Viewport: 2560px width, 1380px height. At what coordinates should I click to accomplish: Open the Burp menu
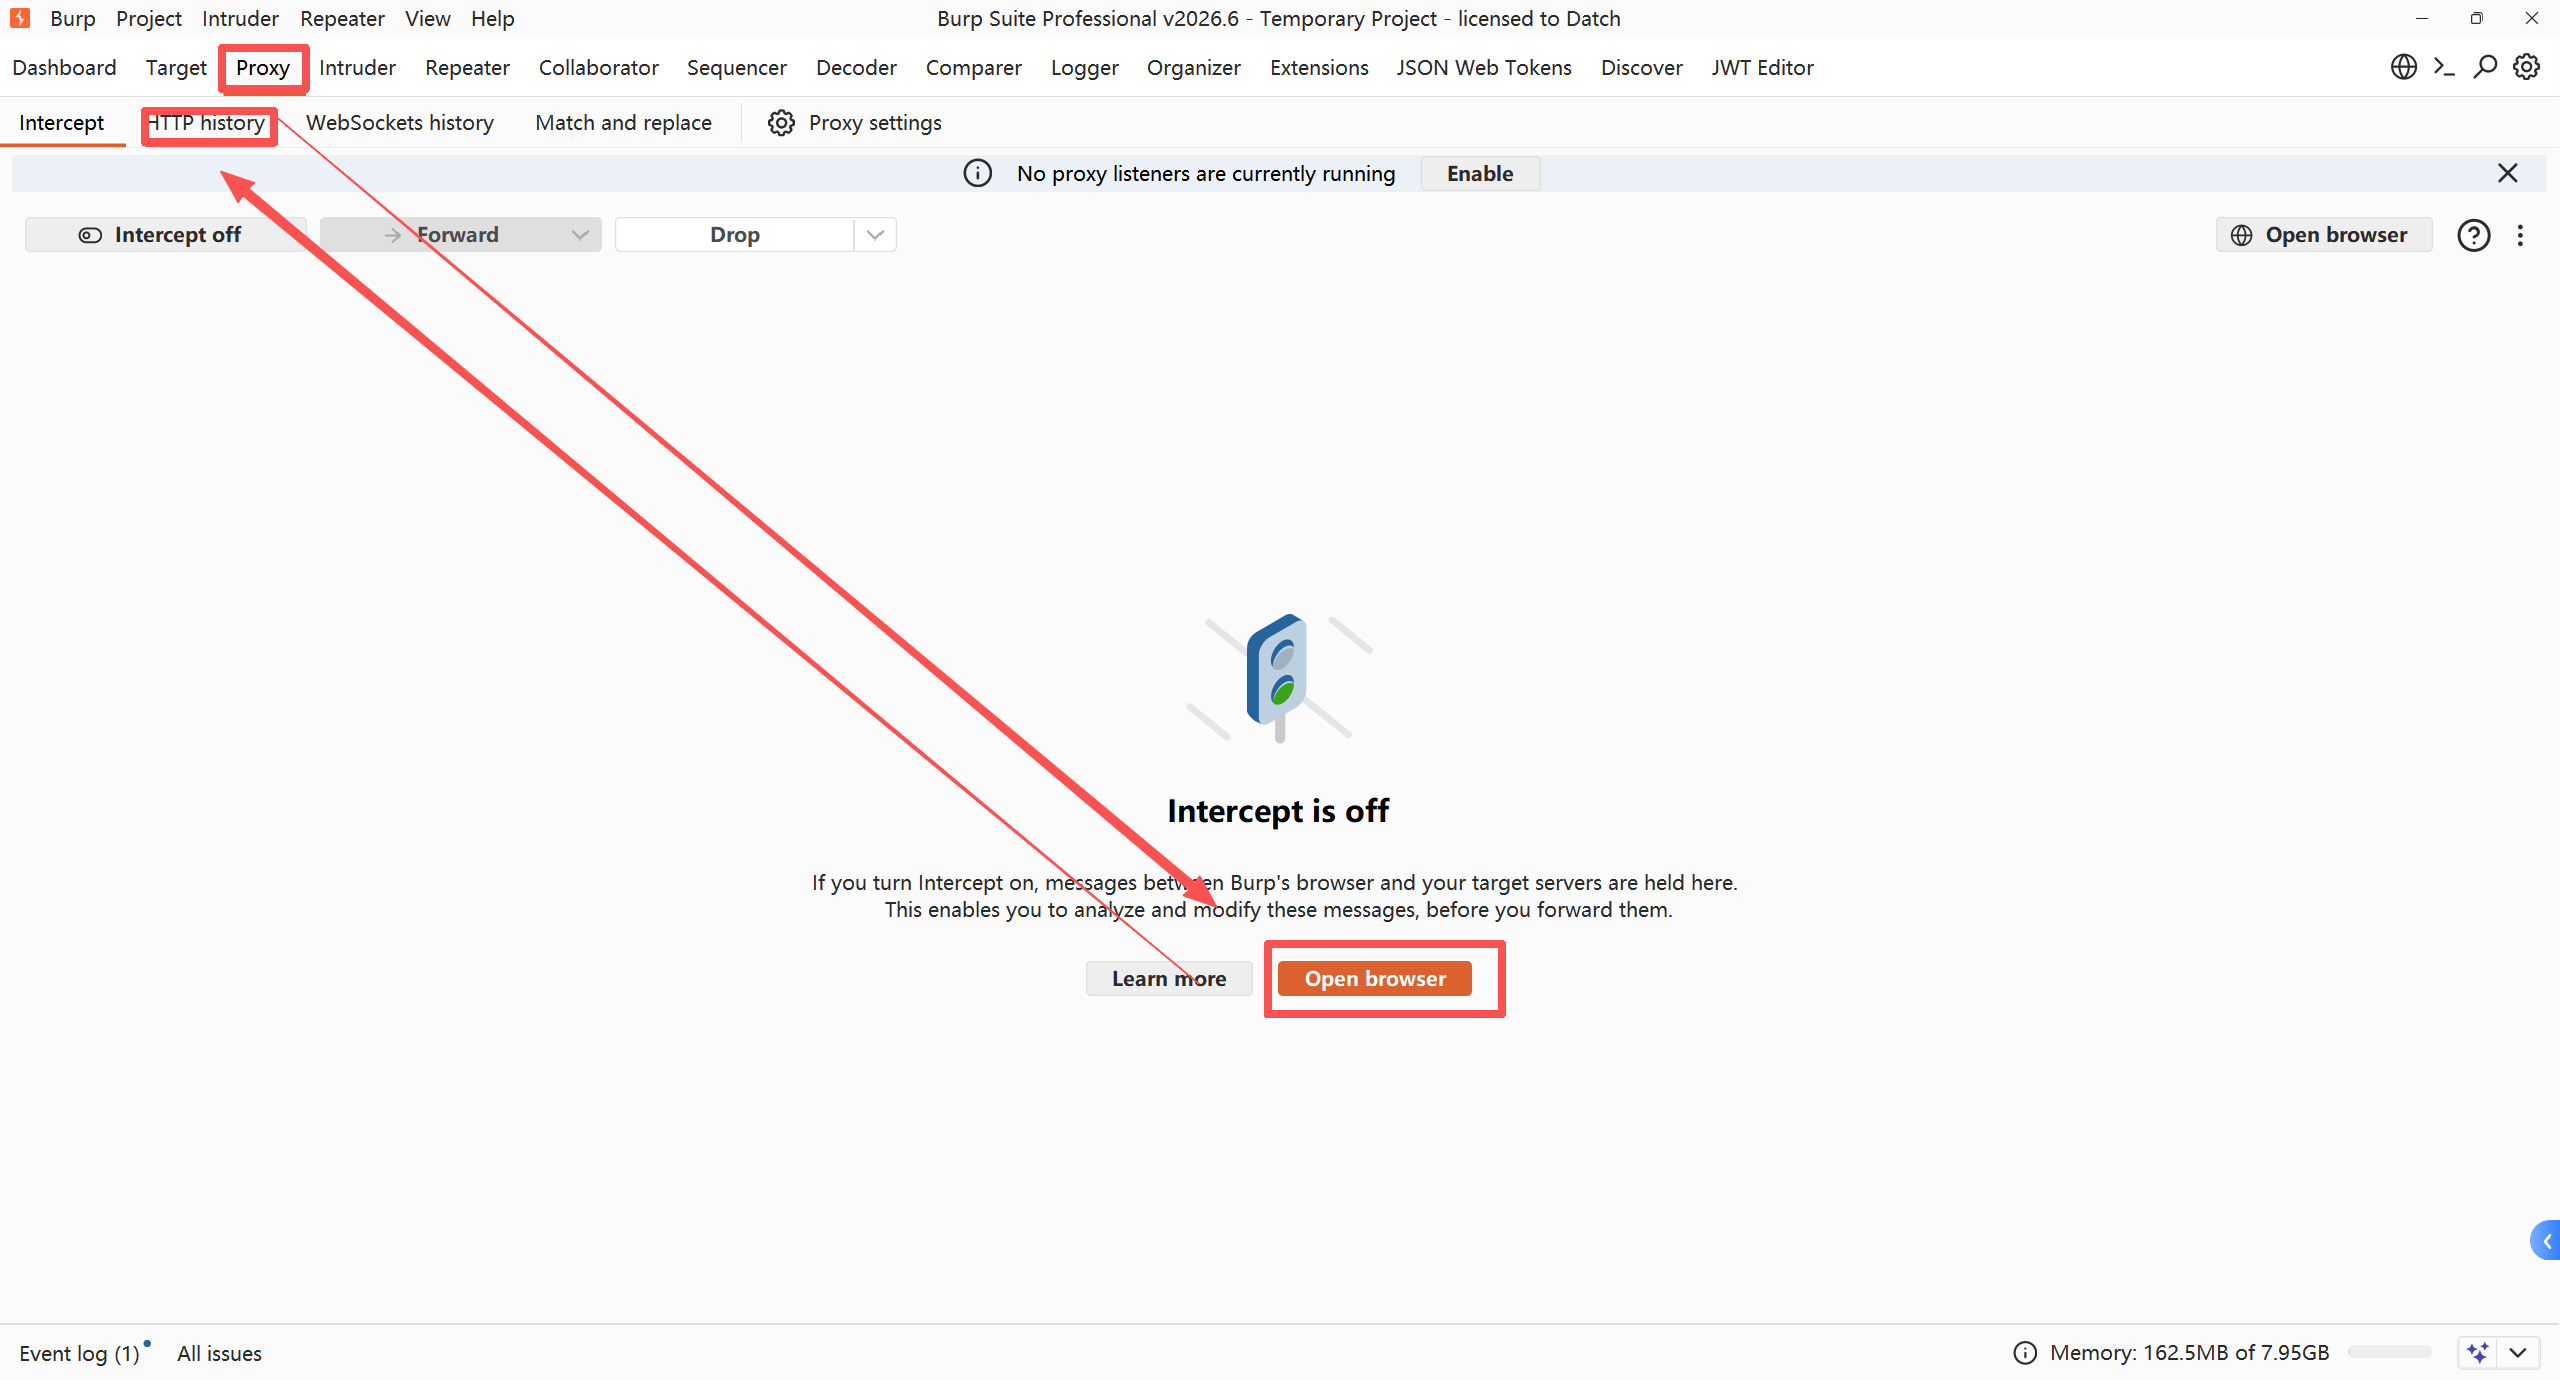click(73, 18)
